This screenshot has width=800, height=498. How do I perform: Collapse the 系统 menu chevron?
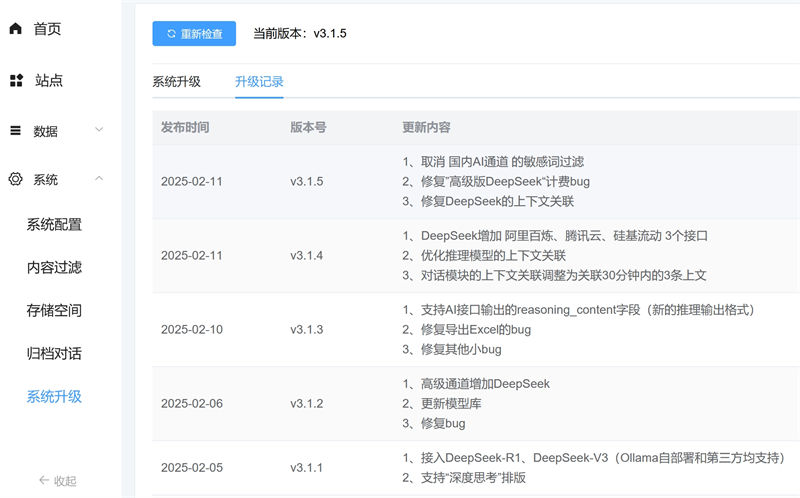click(99, 178)
